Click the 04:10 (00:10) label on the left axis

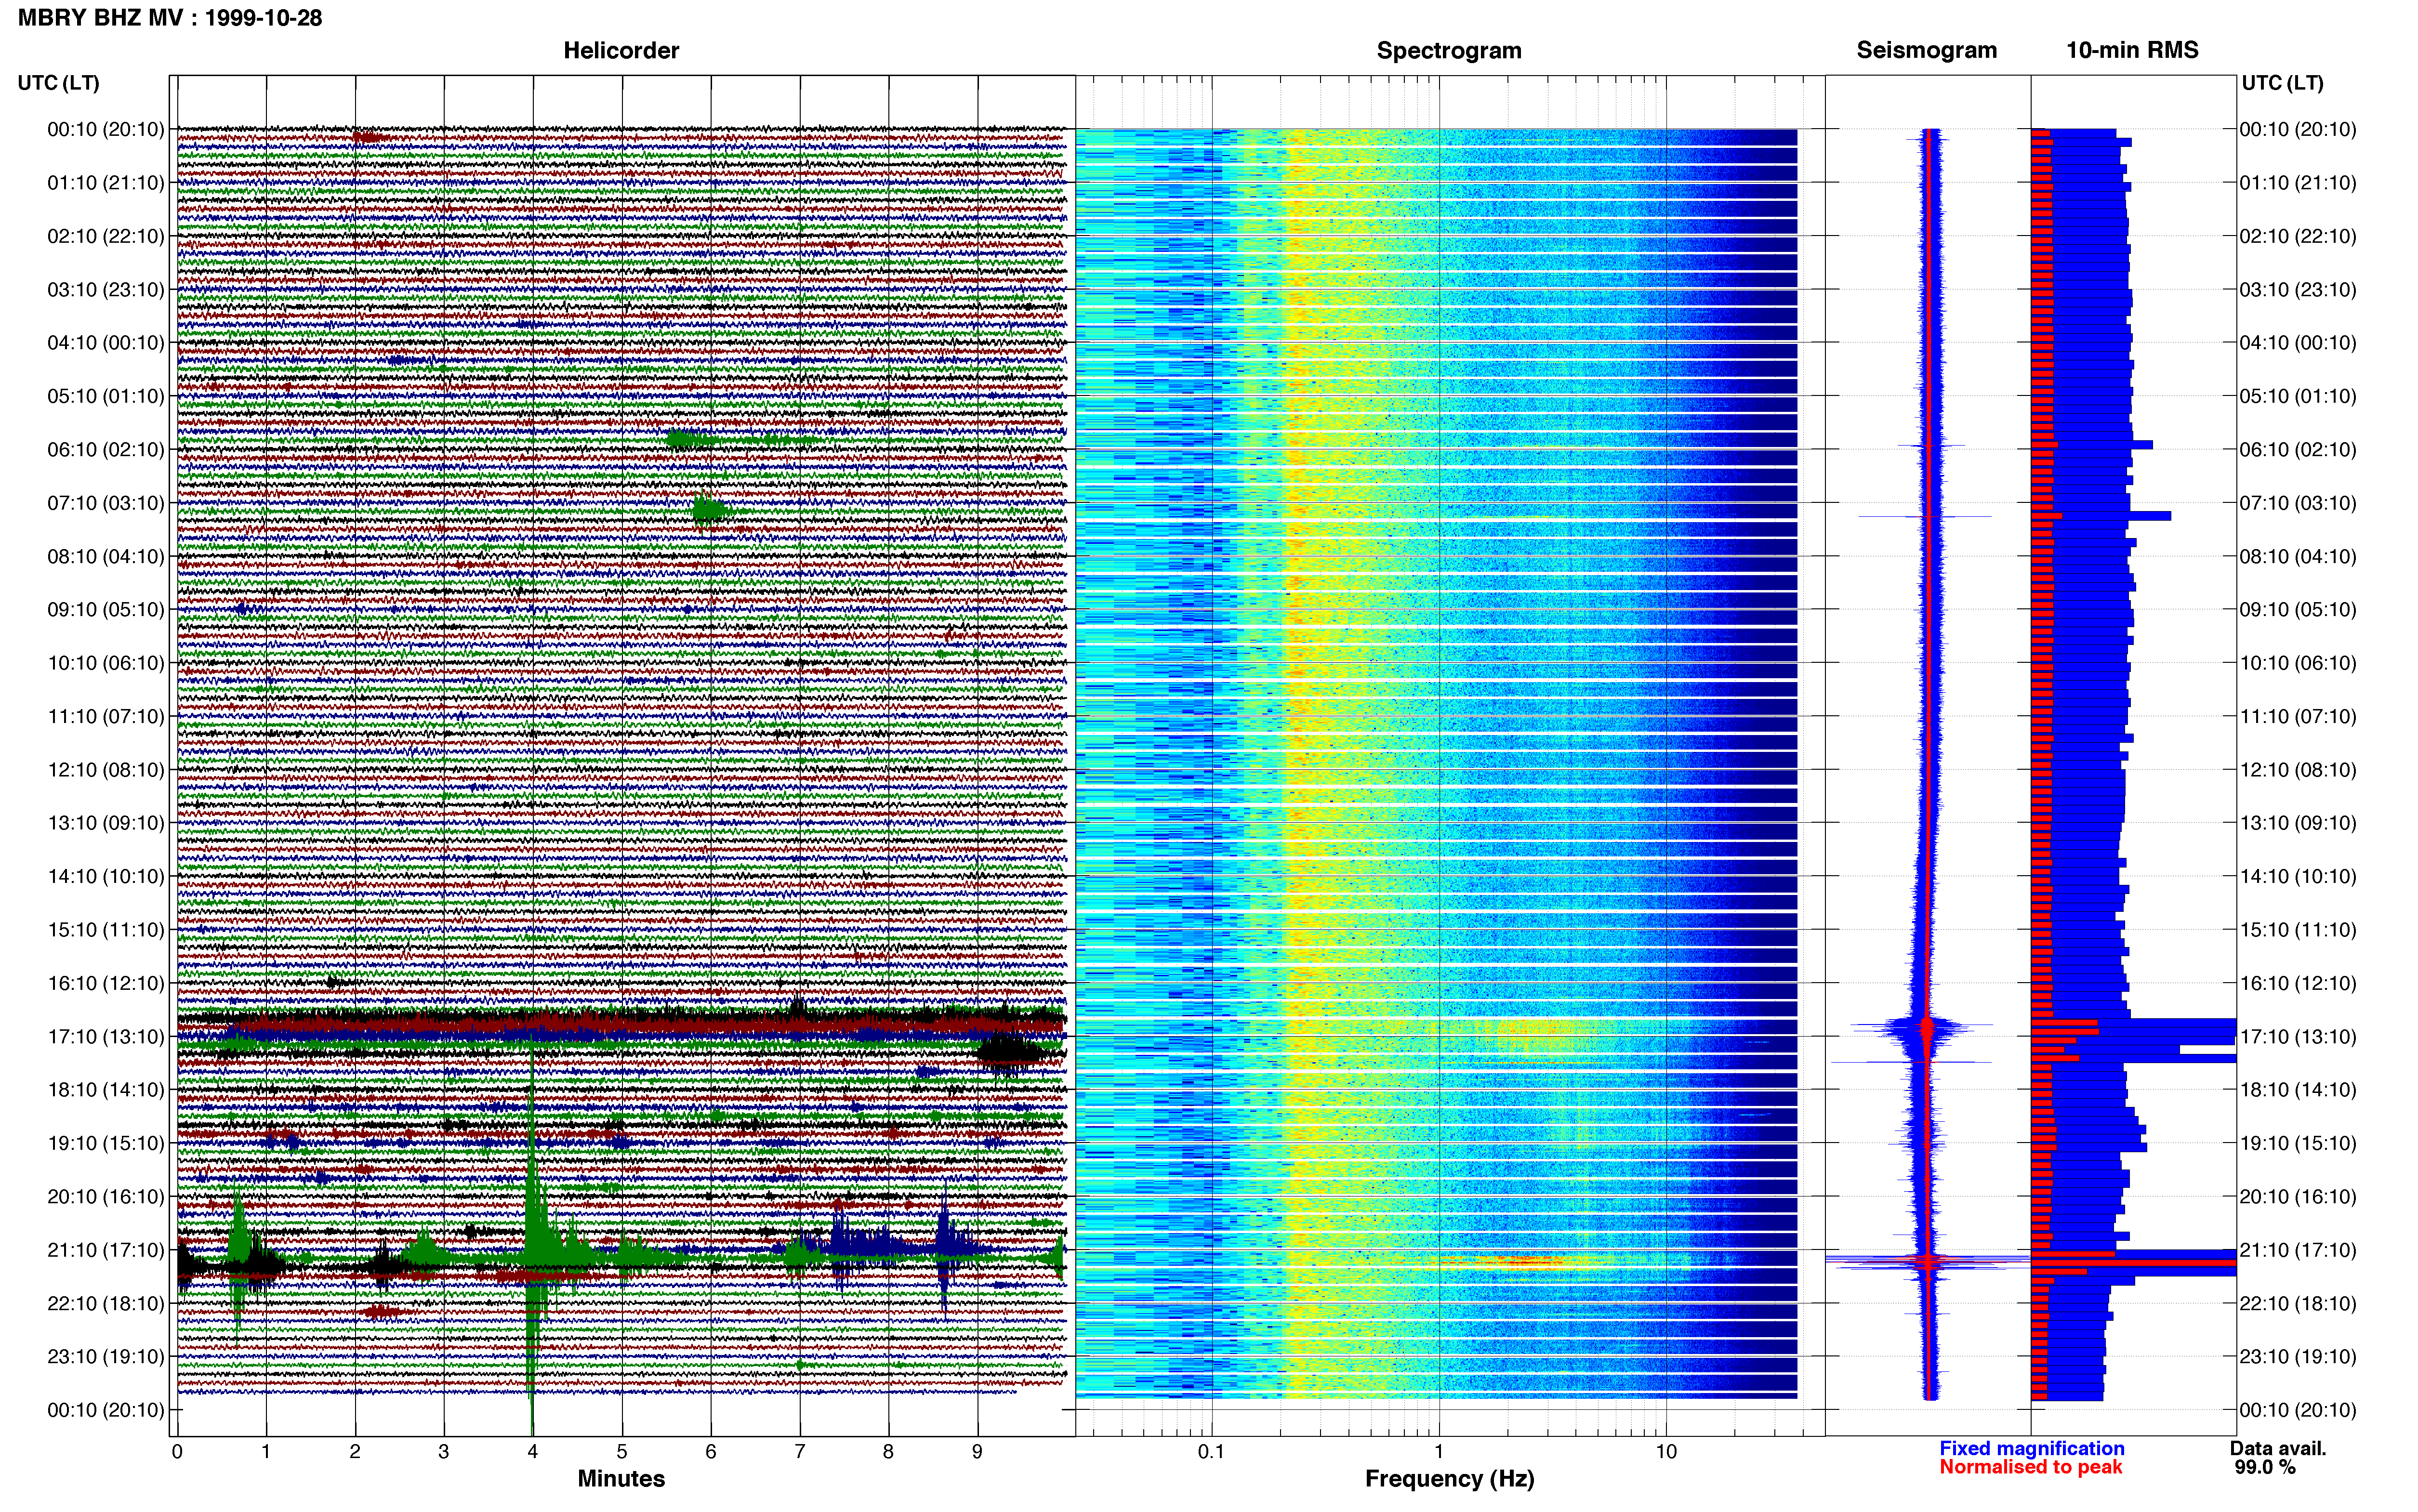(106, 343)
